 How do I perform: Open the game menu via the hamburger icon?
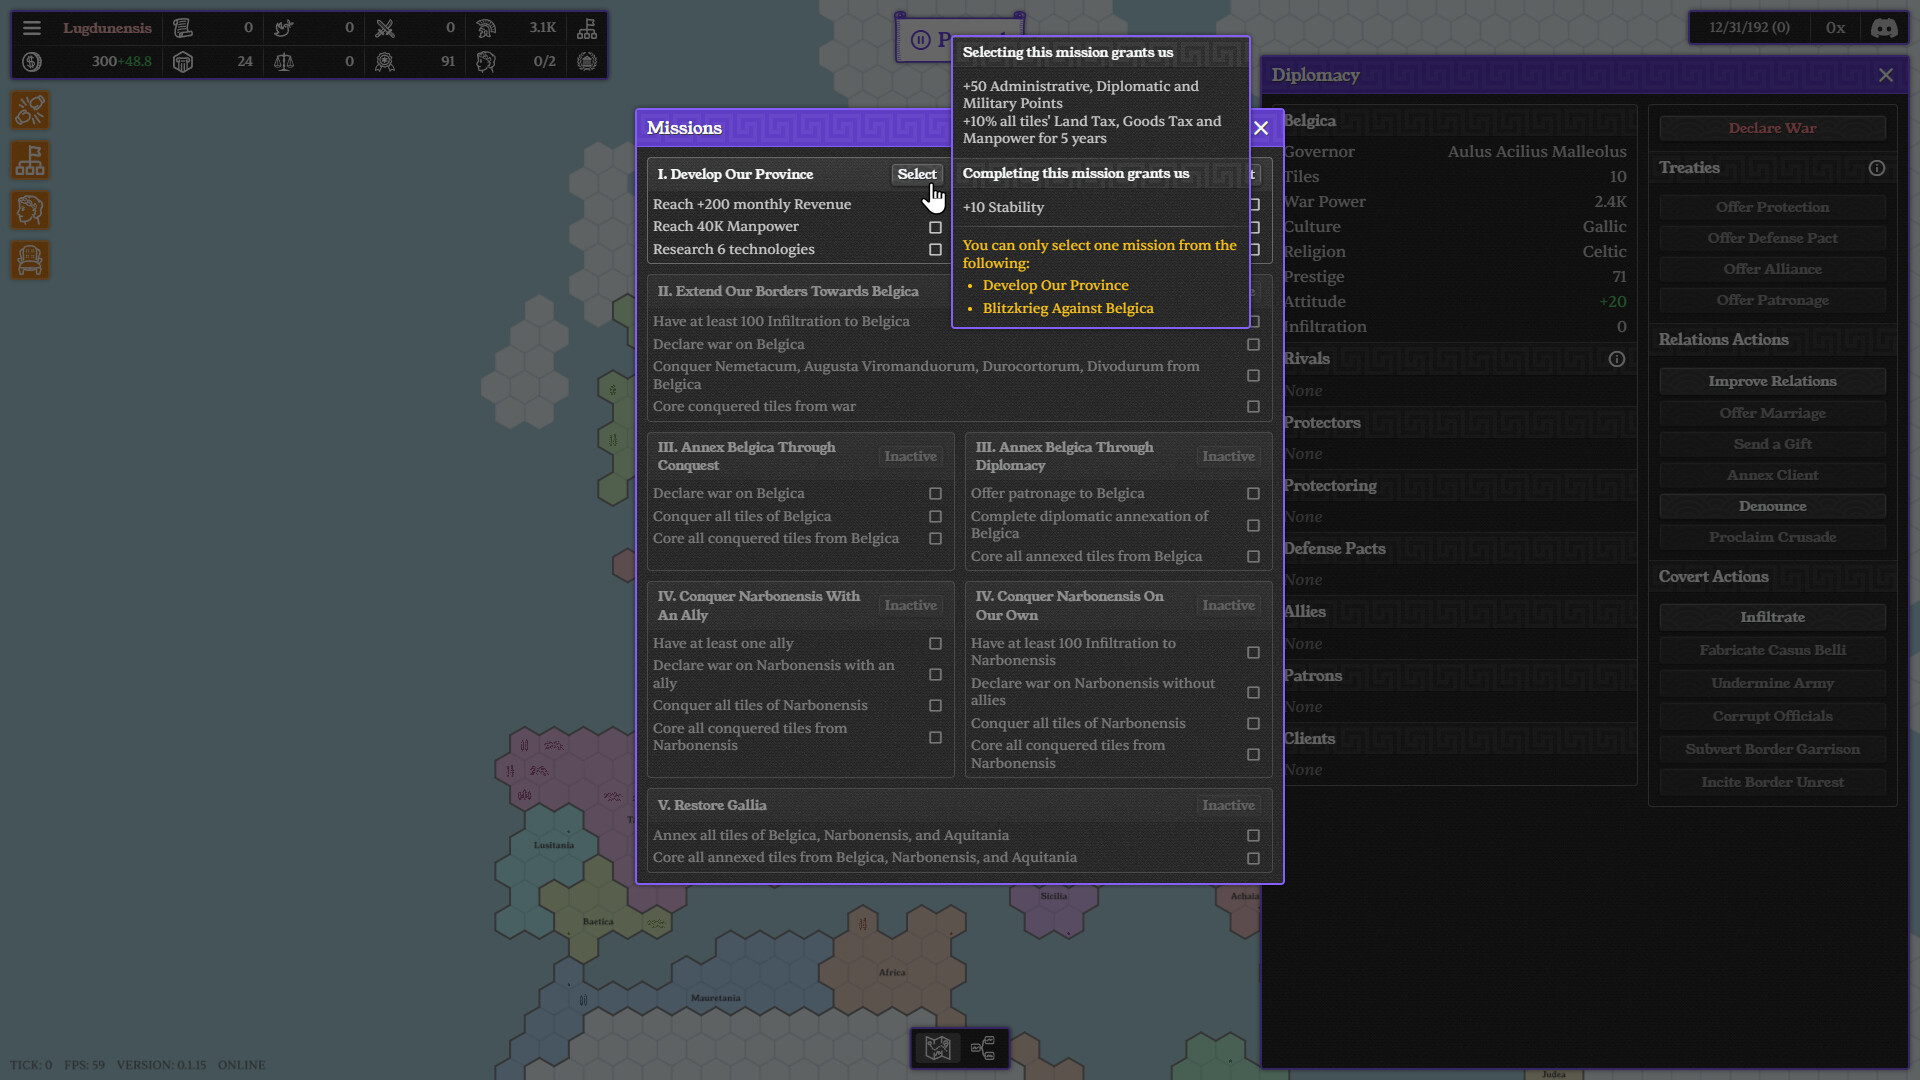(x=32, y=27)
